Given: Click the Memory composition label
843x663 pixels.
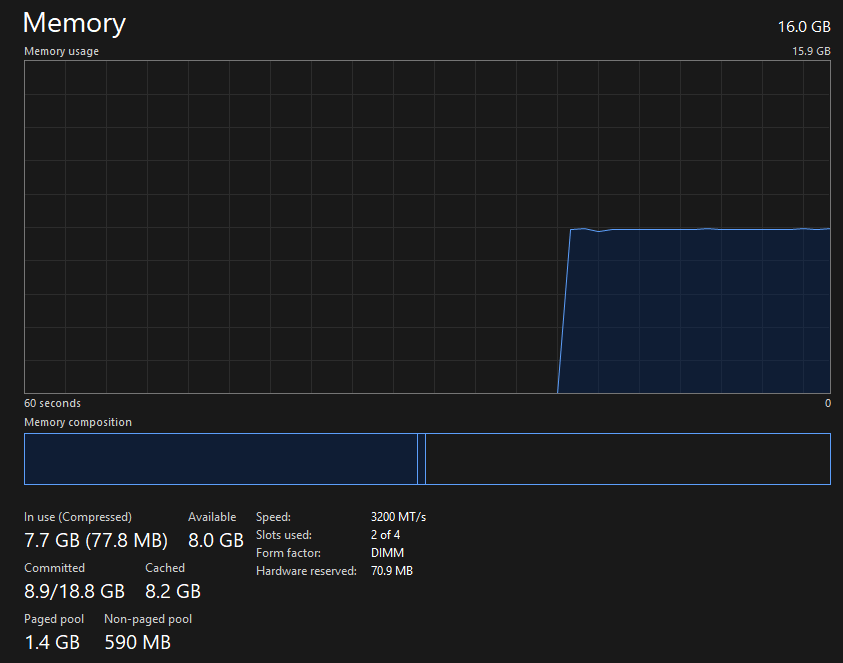Looking at the screenshot, I should 78,422.
